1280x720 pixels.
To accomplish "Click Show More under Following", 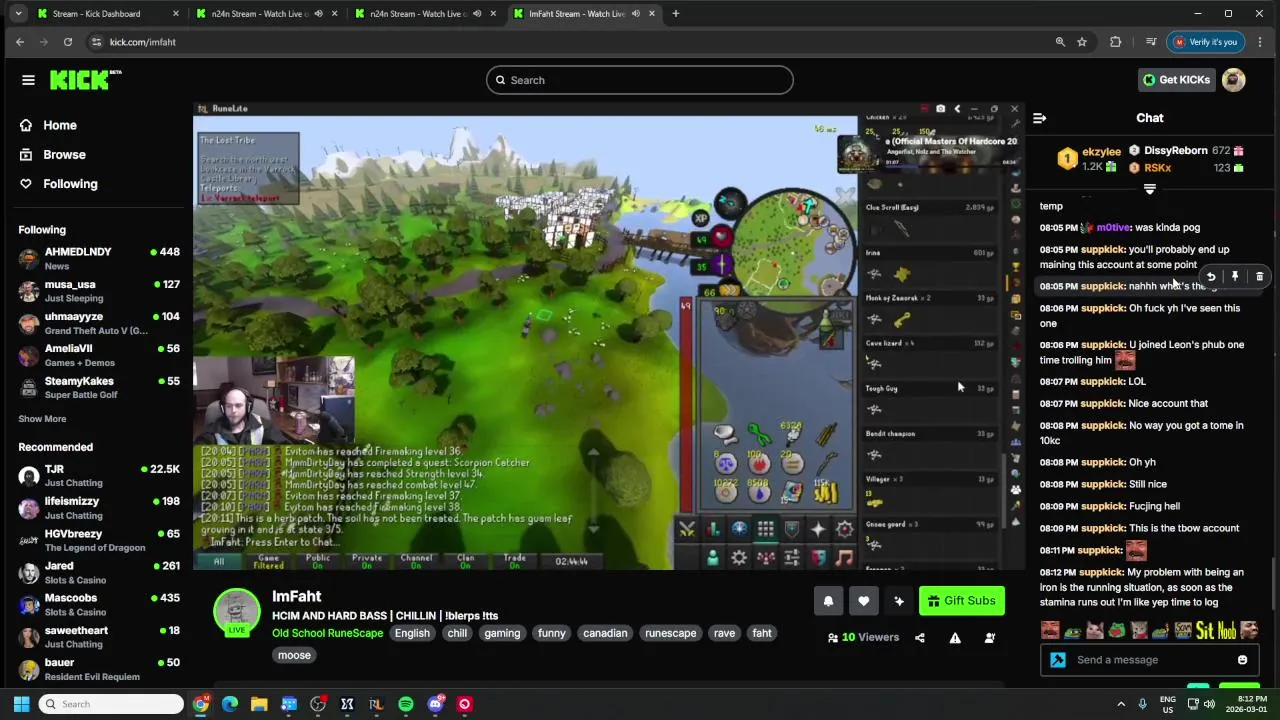I will [x=42, y=419].
